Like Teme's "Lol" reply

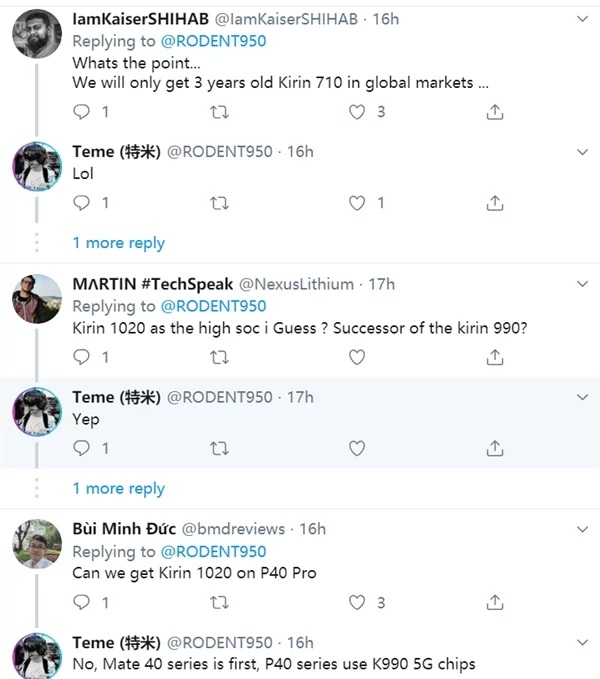357,203
